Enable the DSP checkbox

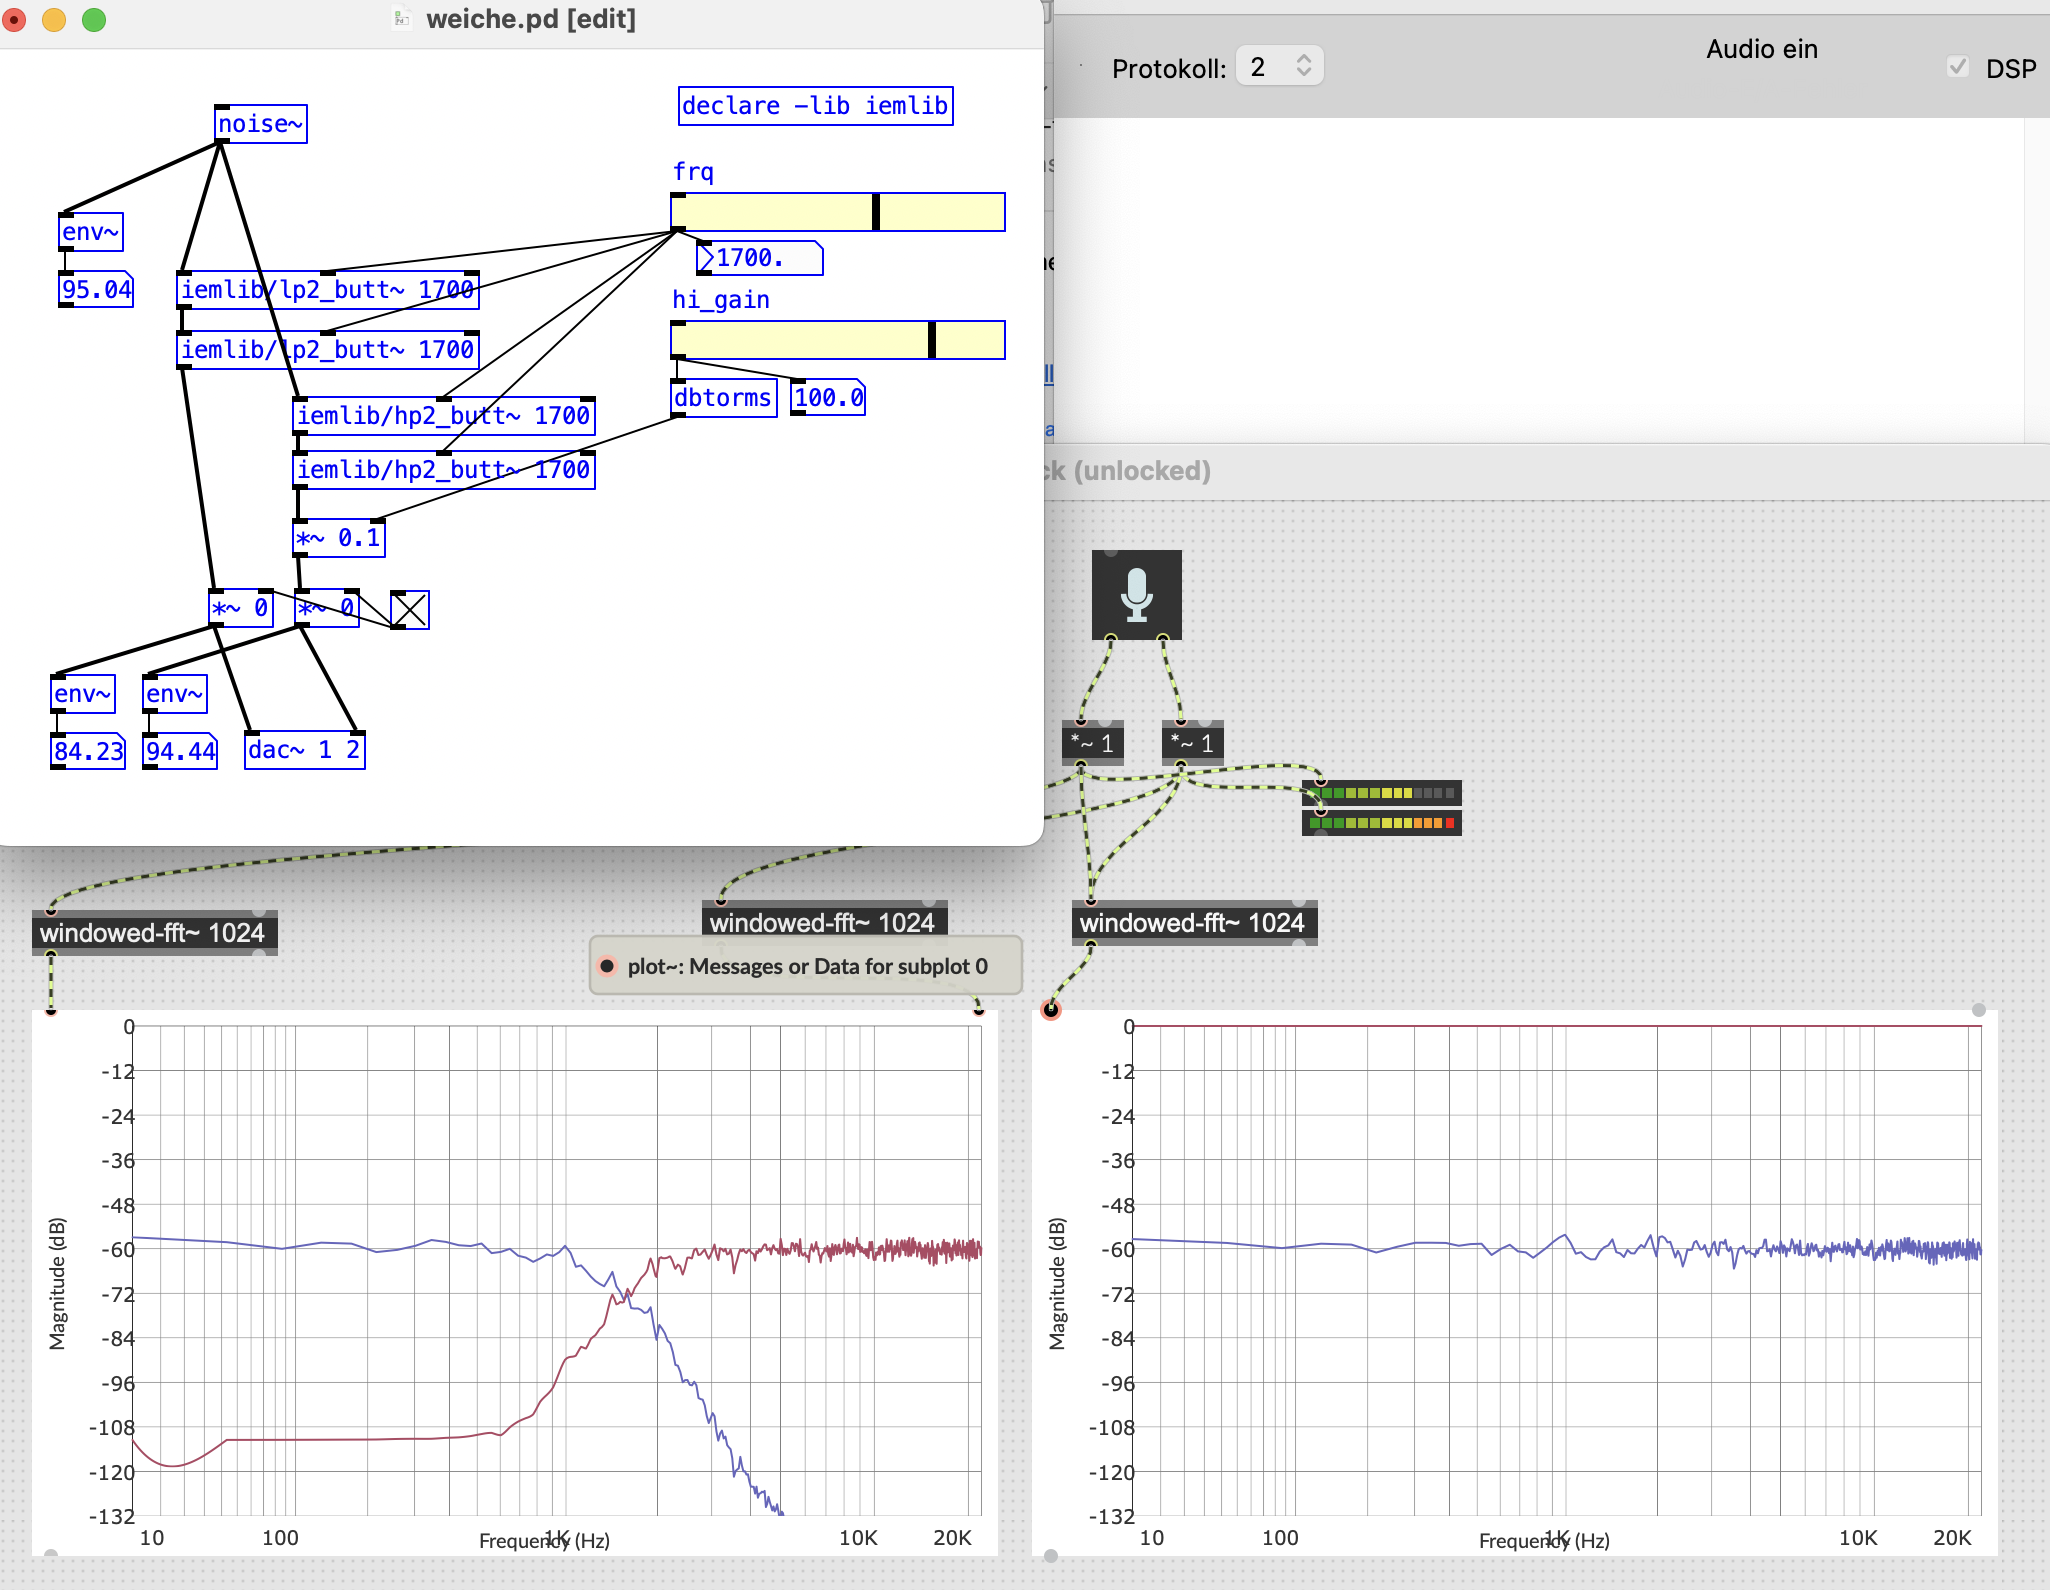(x=1957, y=67)
